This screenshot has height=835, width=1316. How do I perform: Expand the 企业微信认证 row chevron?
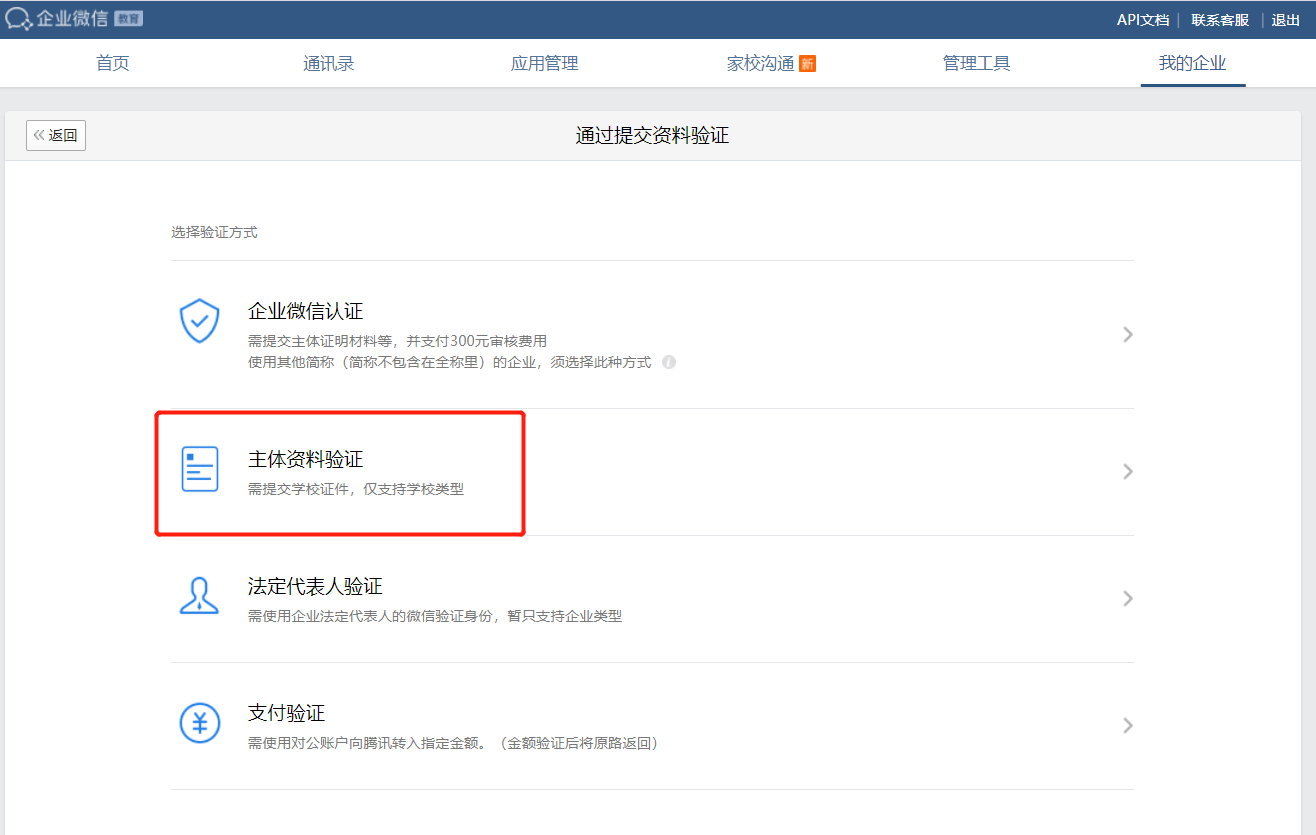1128,334
